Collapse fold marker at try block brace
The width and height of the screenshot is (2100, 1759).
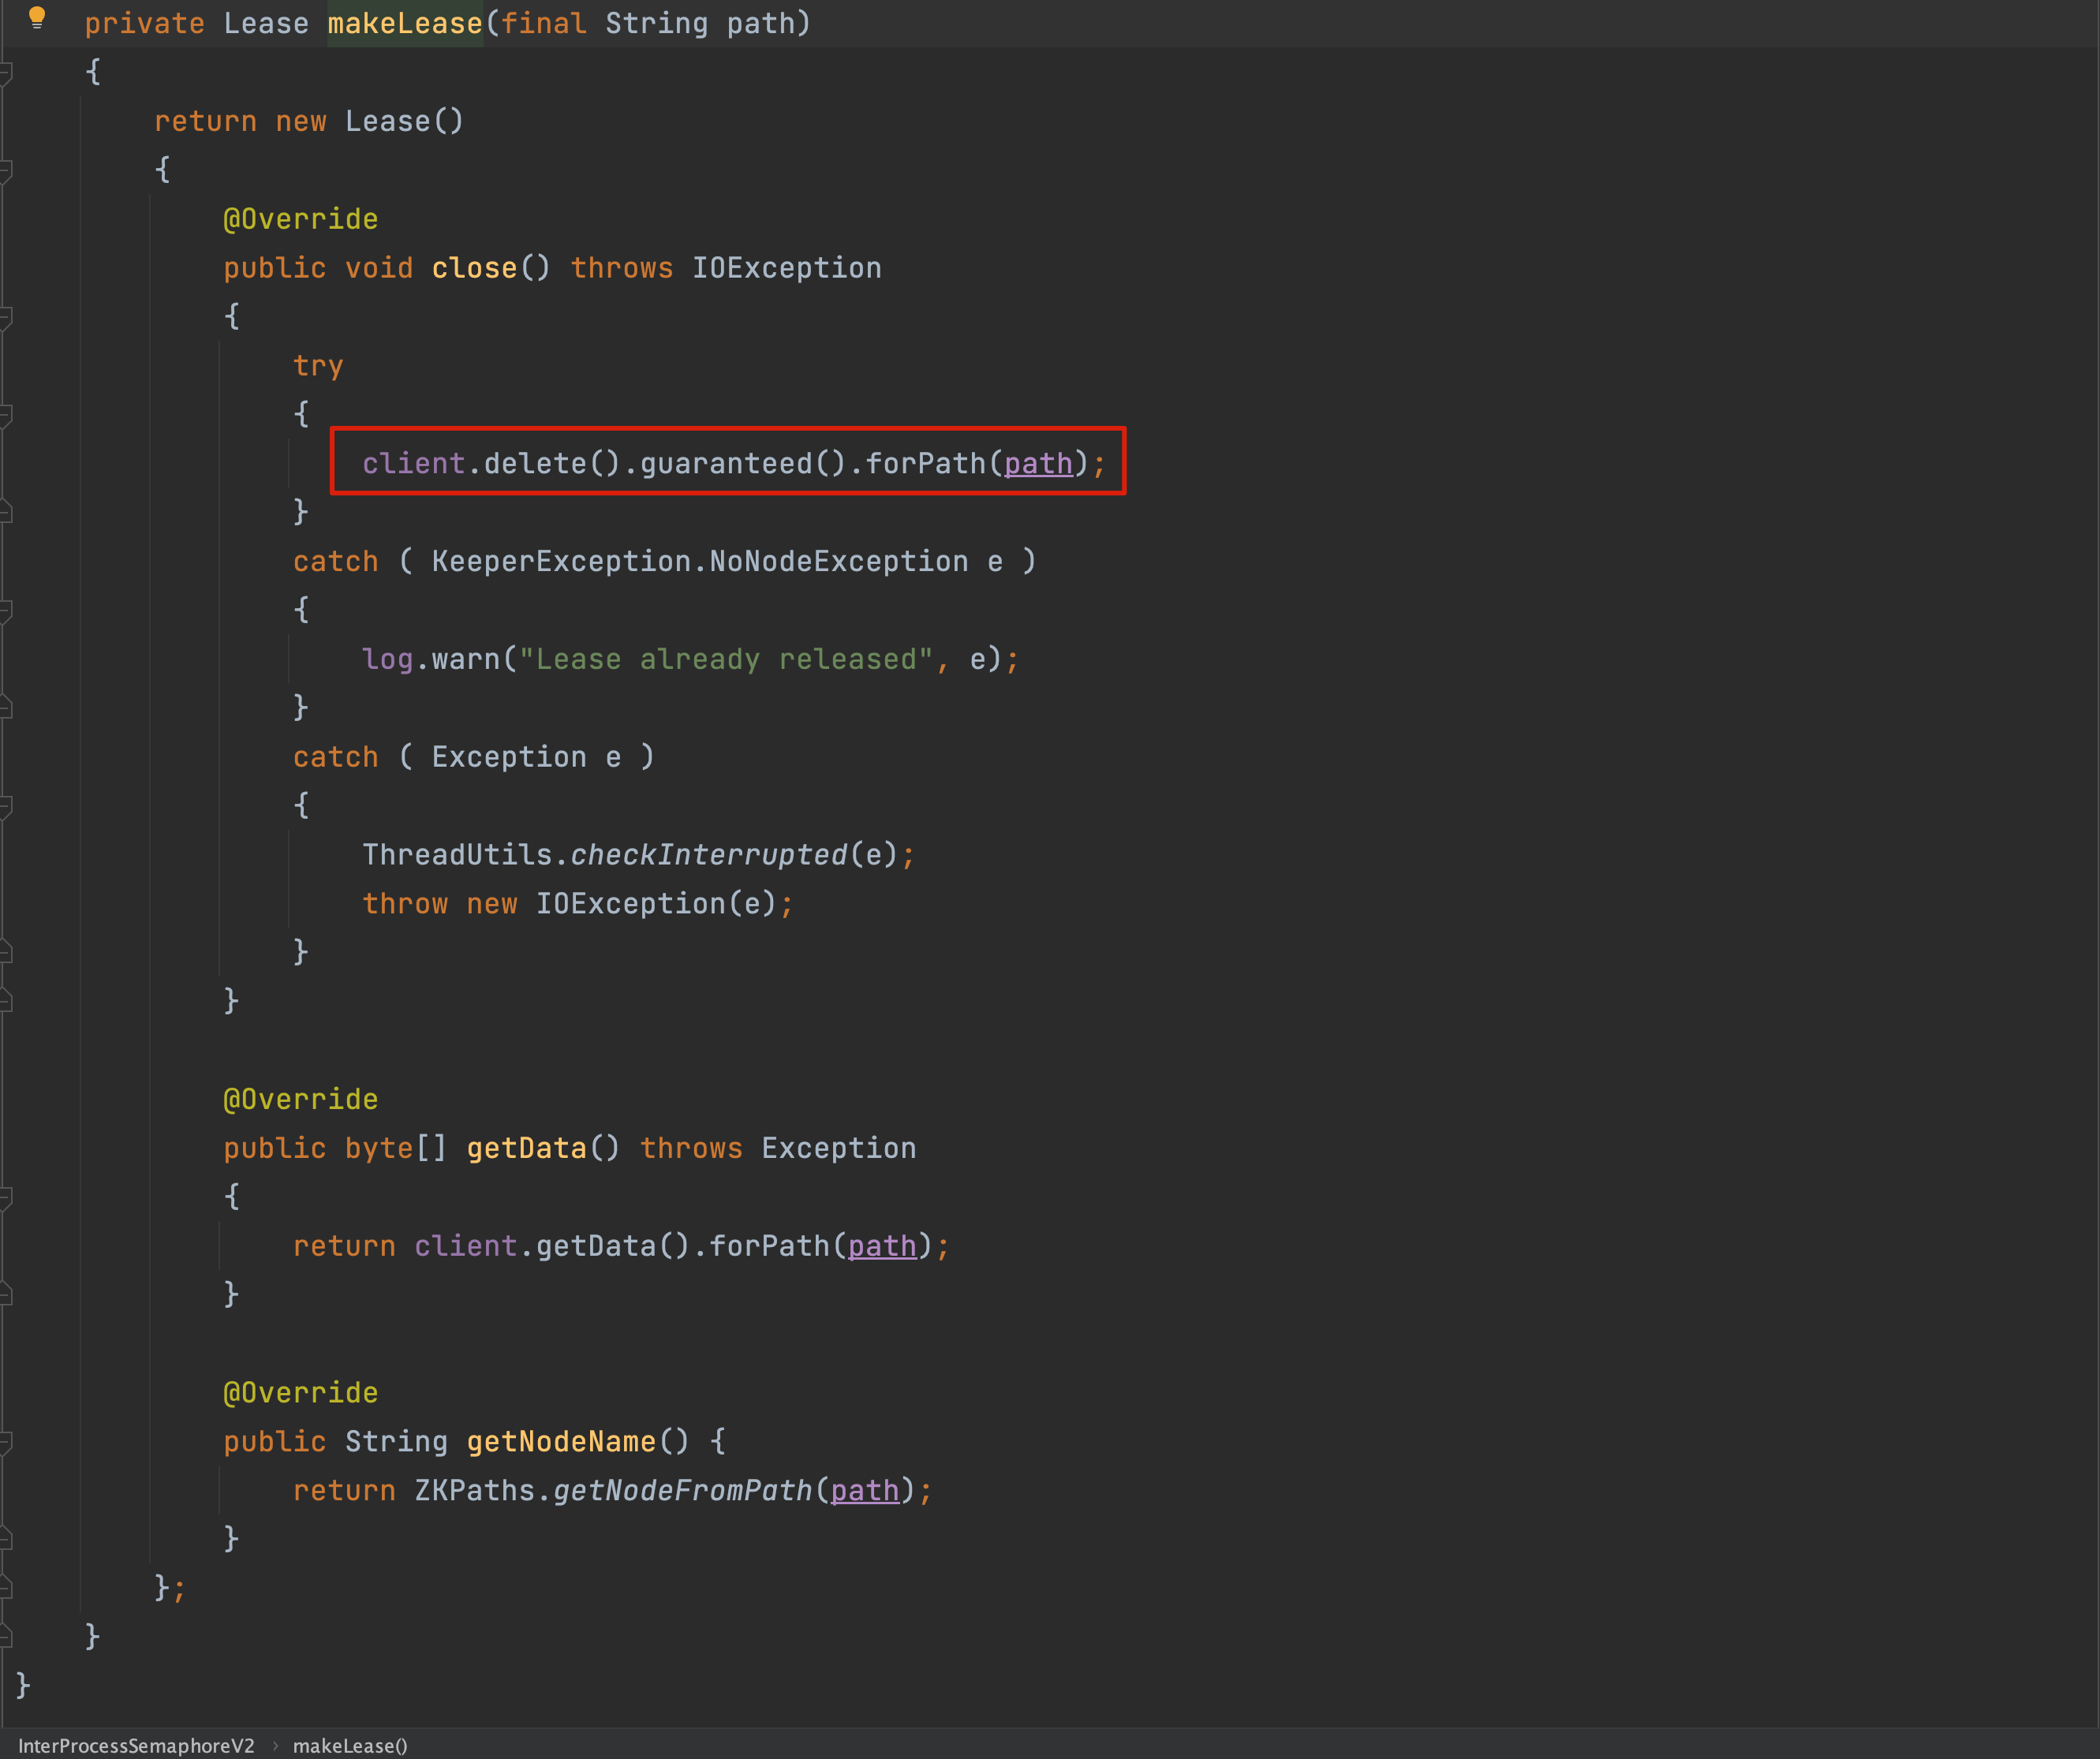(5, 414)
